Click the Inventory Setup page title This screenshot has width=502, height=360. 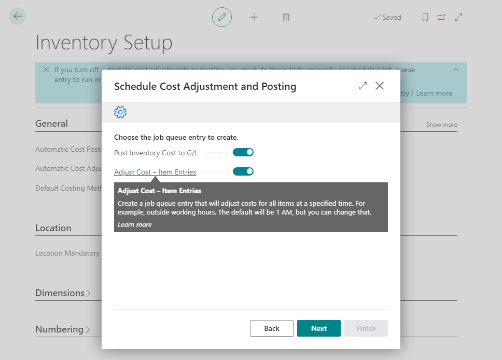click(x=104, y=43)
